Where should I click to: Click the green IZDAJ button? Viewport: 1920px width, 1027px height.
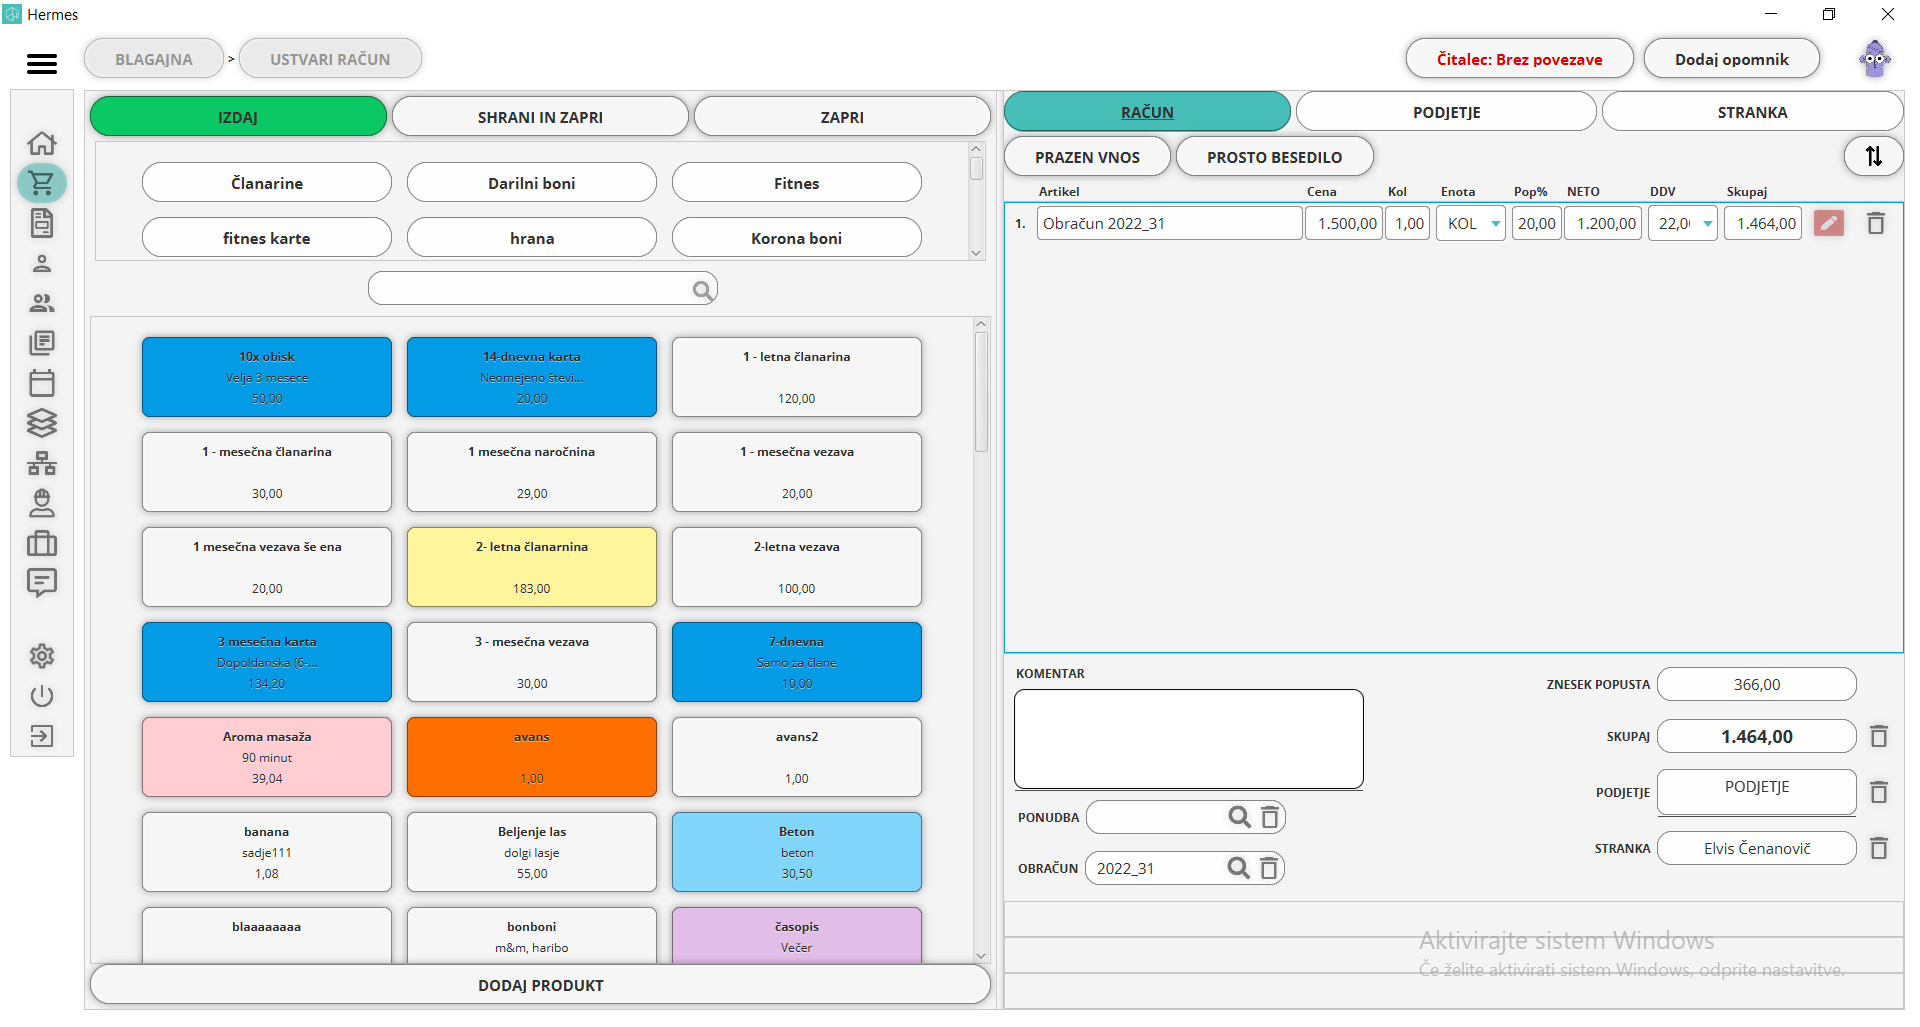pos(238,117)
